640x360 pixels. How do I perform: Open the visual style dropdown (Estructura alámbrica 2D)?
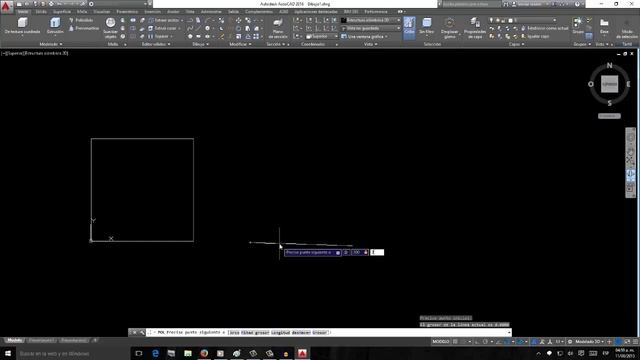pyautogui.click(x=371, y=20)
